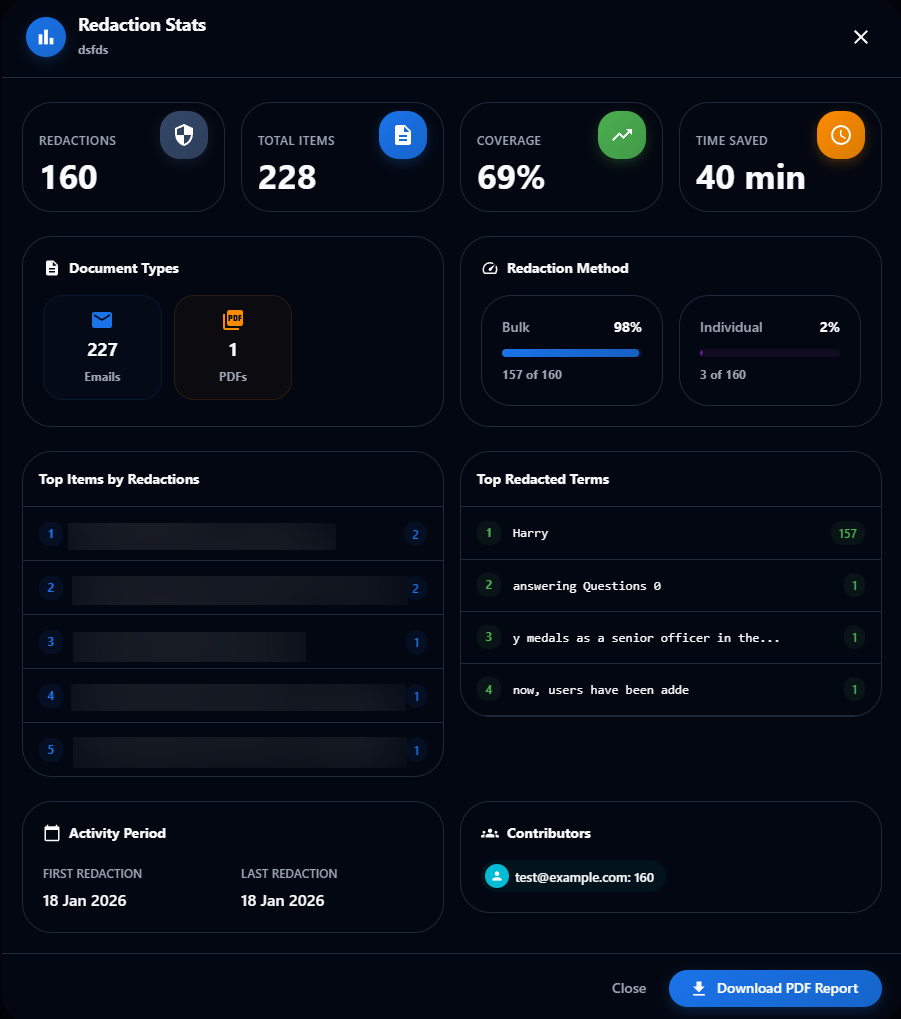
Task: Click the Bulk progress bar
Action: click(571, 353)
